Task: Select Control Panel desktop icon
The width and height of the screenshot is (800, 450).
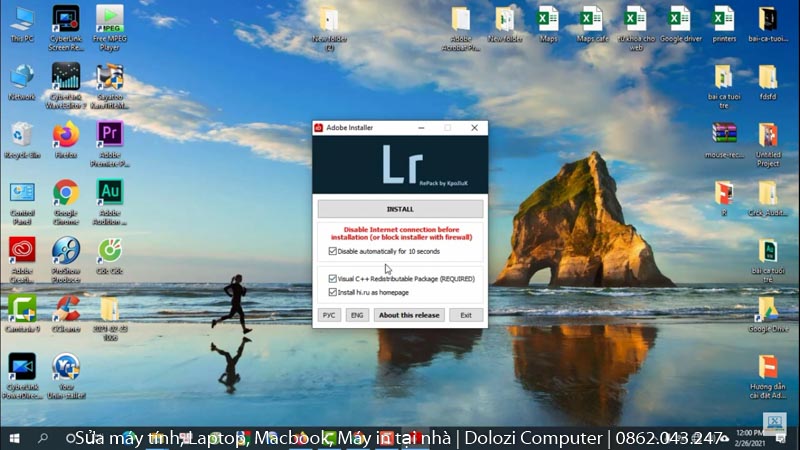Action: [22, 203]
